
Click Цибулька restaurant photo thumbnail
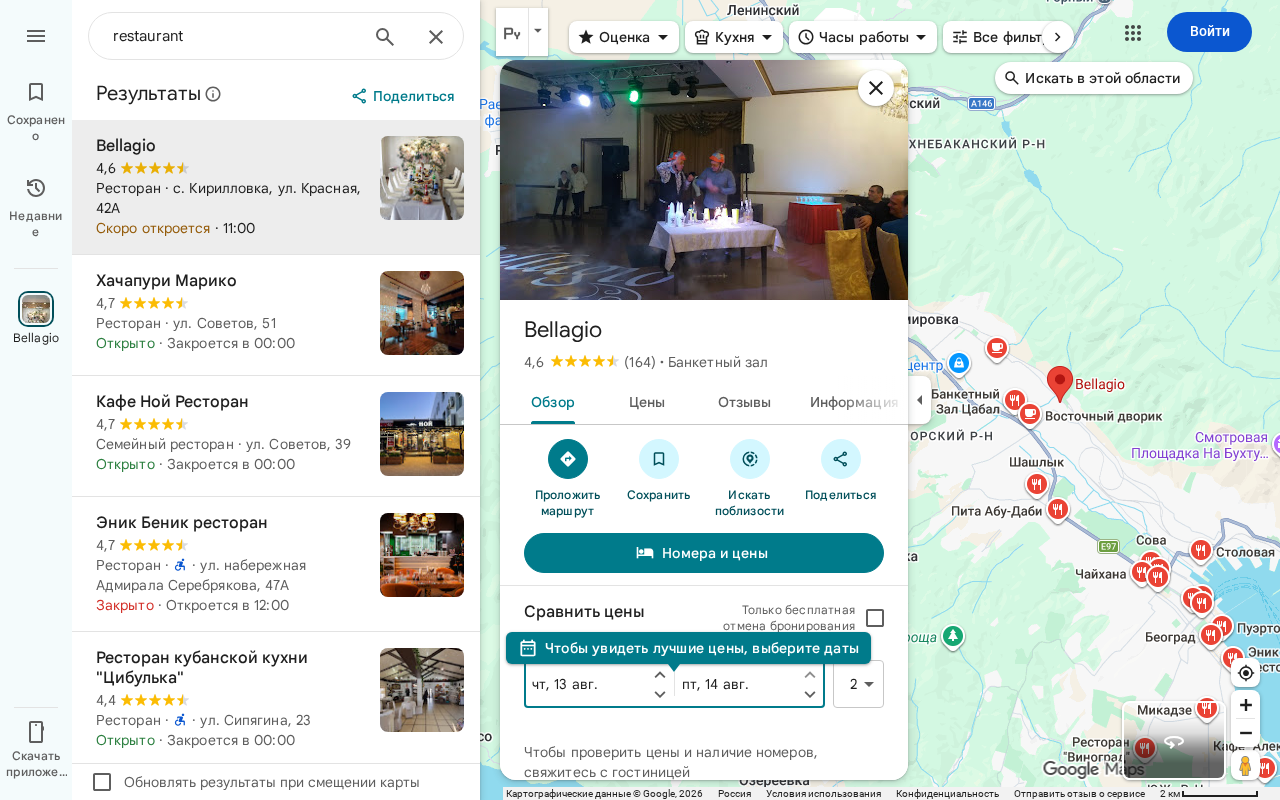[x=422, y=690]
